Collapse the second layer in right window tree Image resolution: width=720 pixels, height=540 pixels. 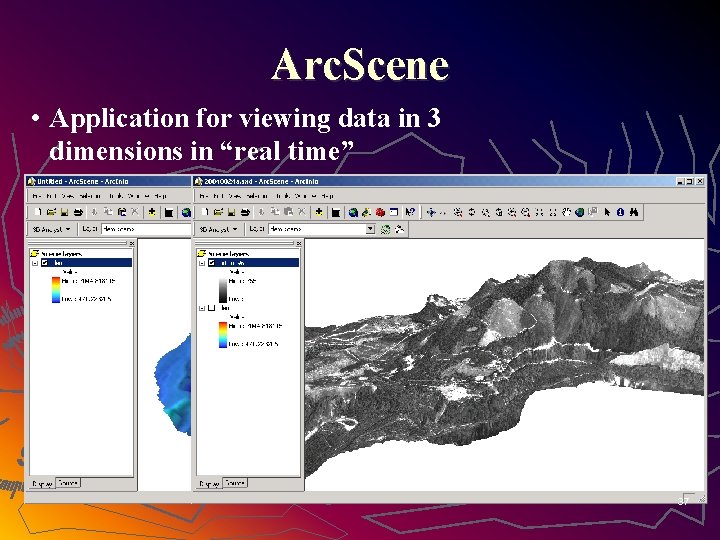[202, 308]
